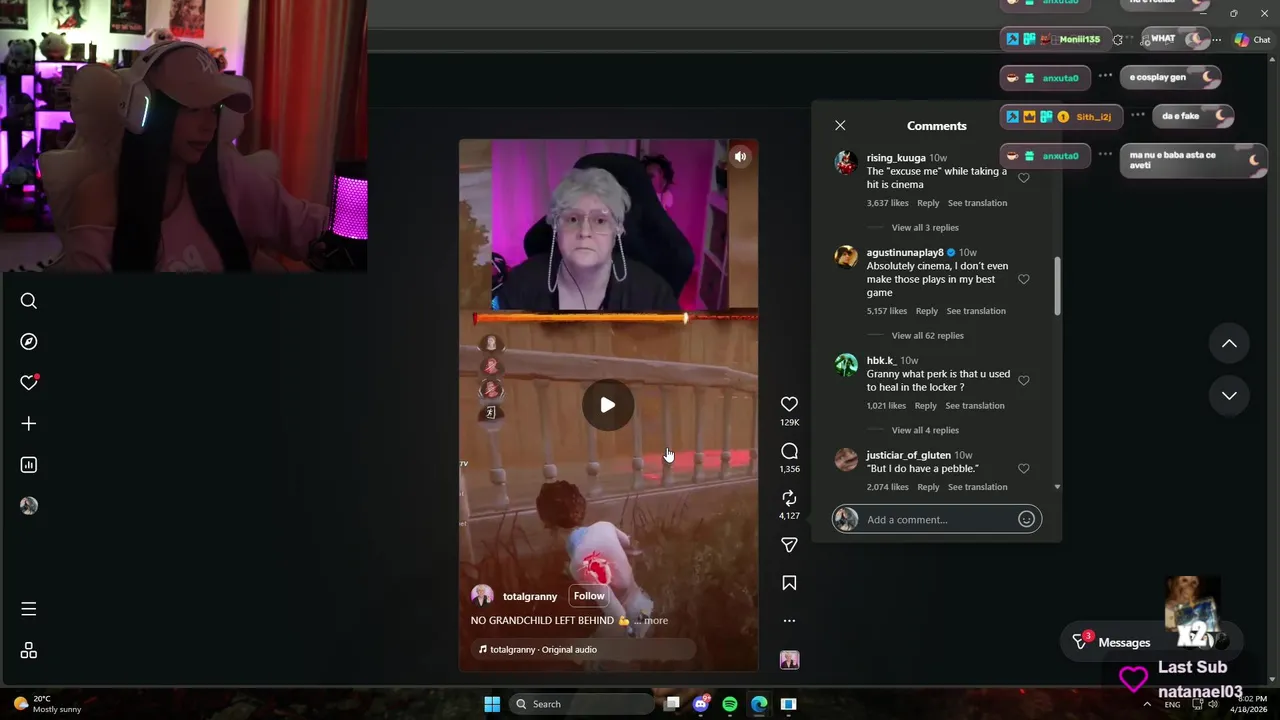The height and width of the screenshot is (720, 1280).
Task: Show hidden system tray icons
Action: pos(1146,704)
